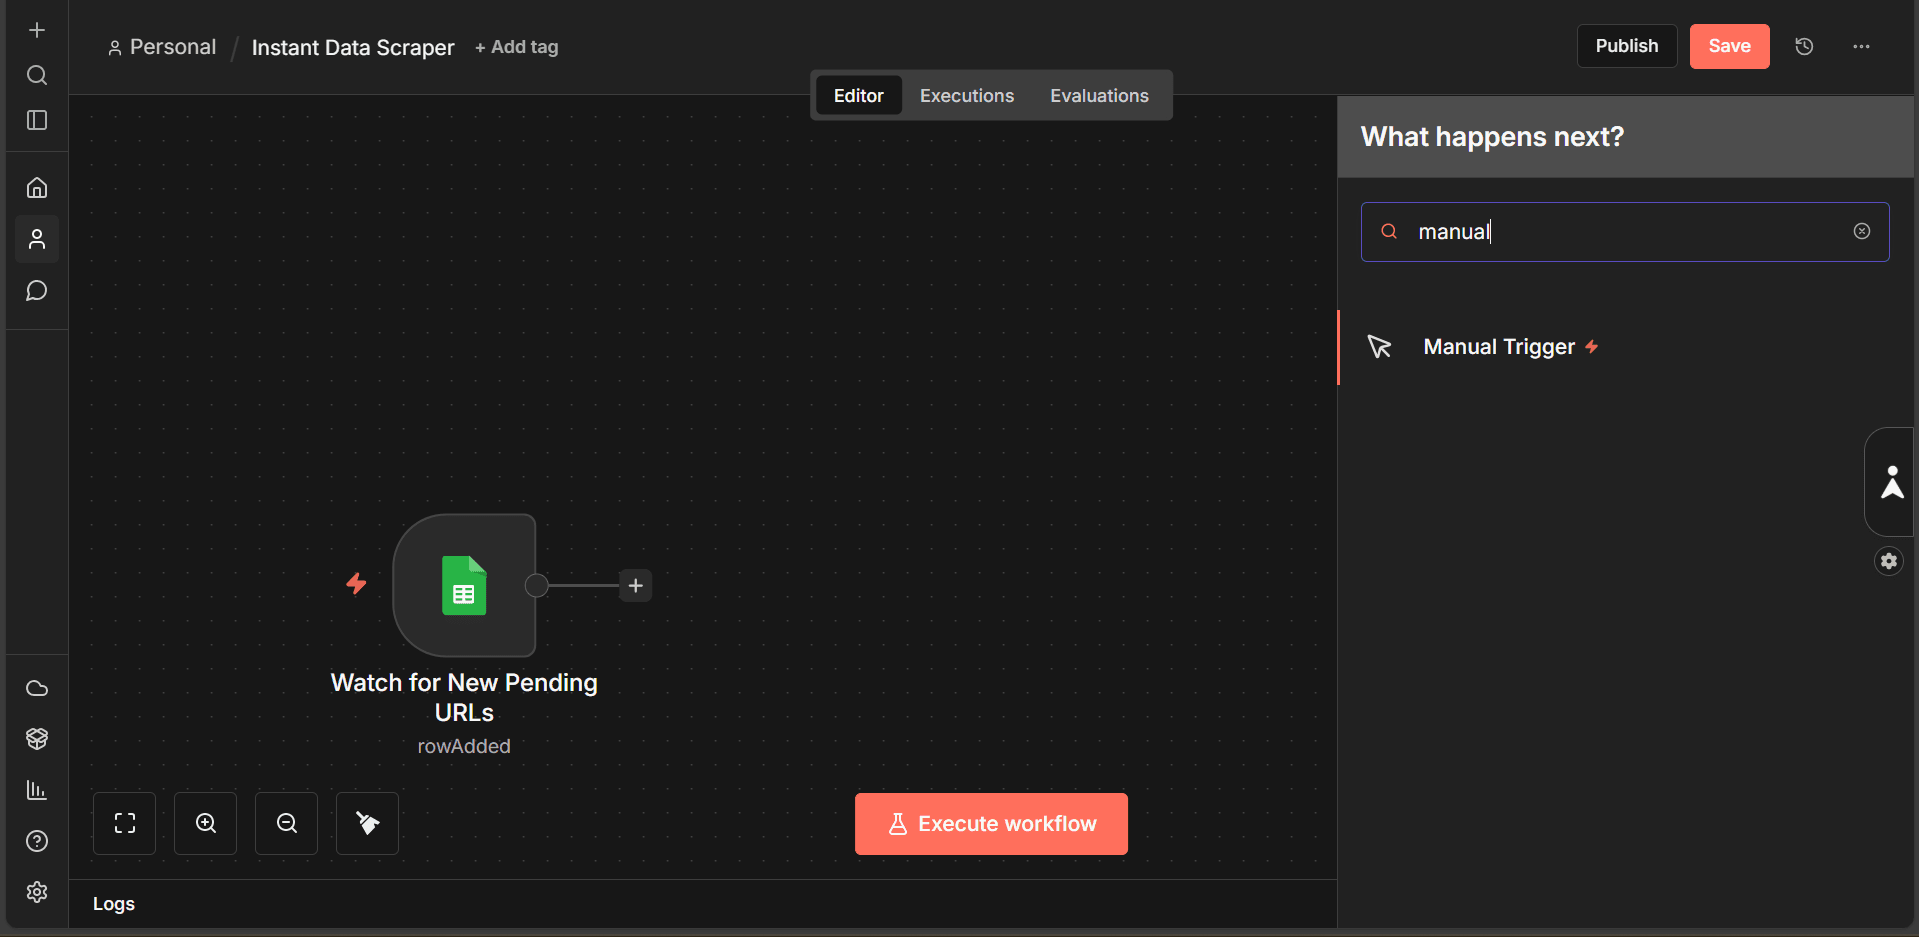Switch to the Evaluations tab
Image resolution: width=1919 pixels, height=937 pixels.
tap(1099, 95)
